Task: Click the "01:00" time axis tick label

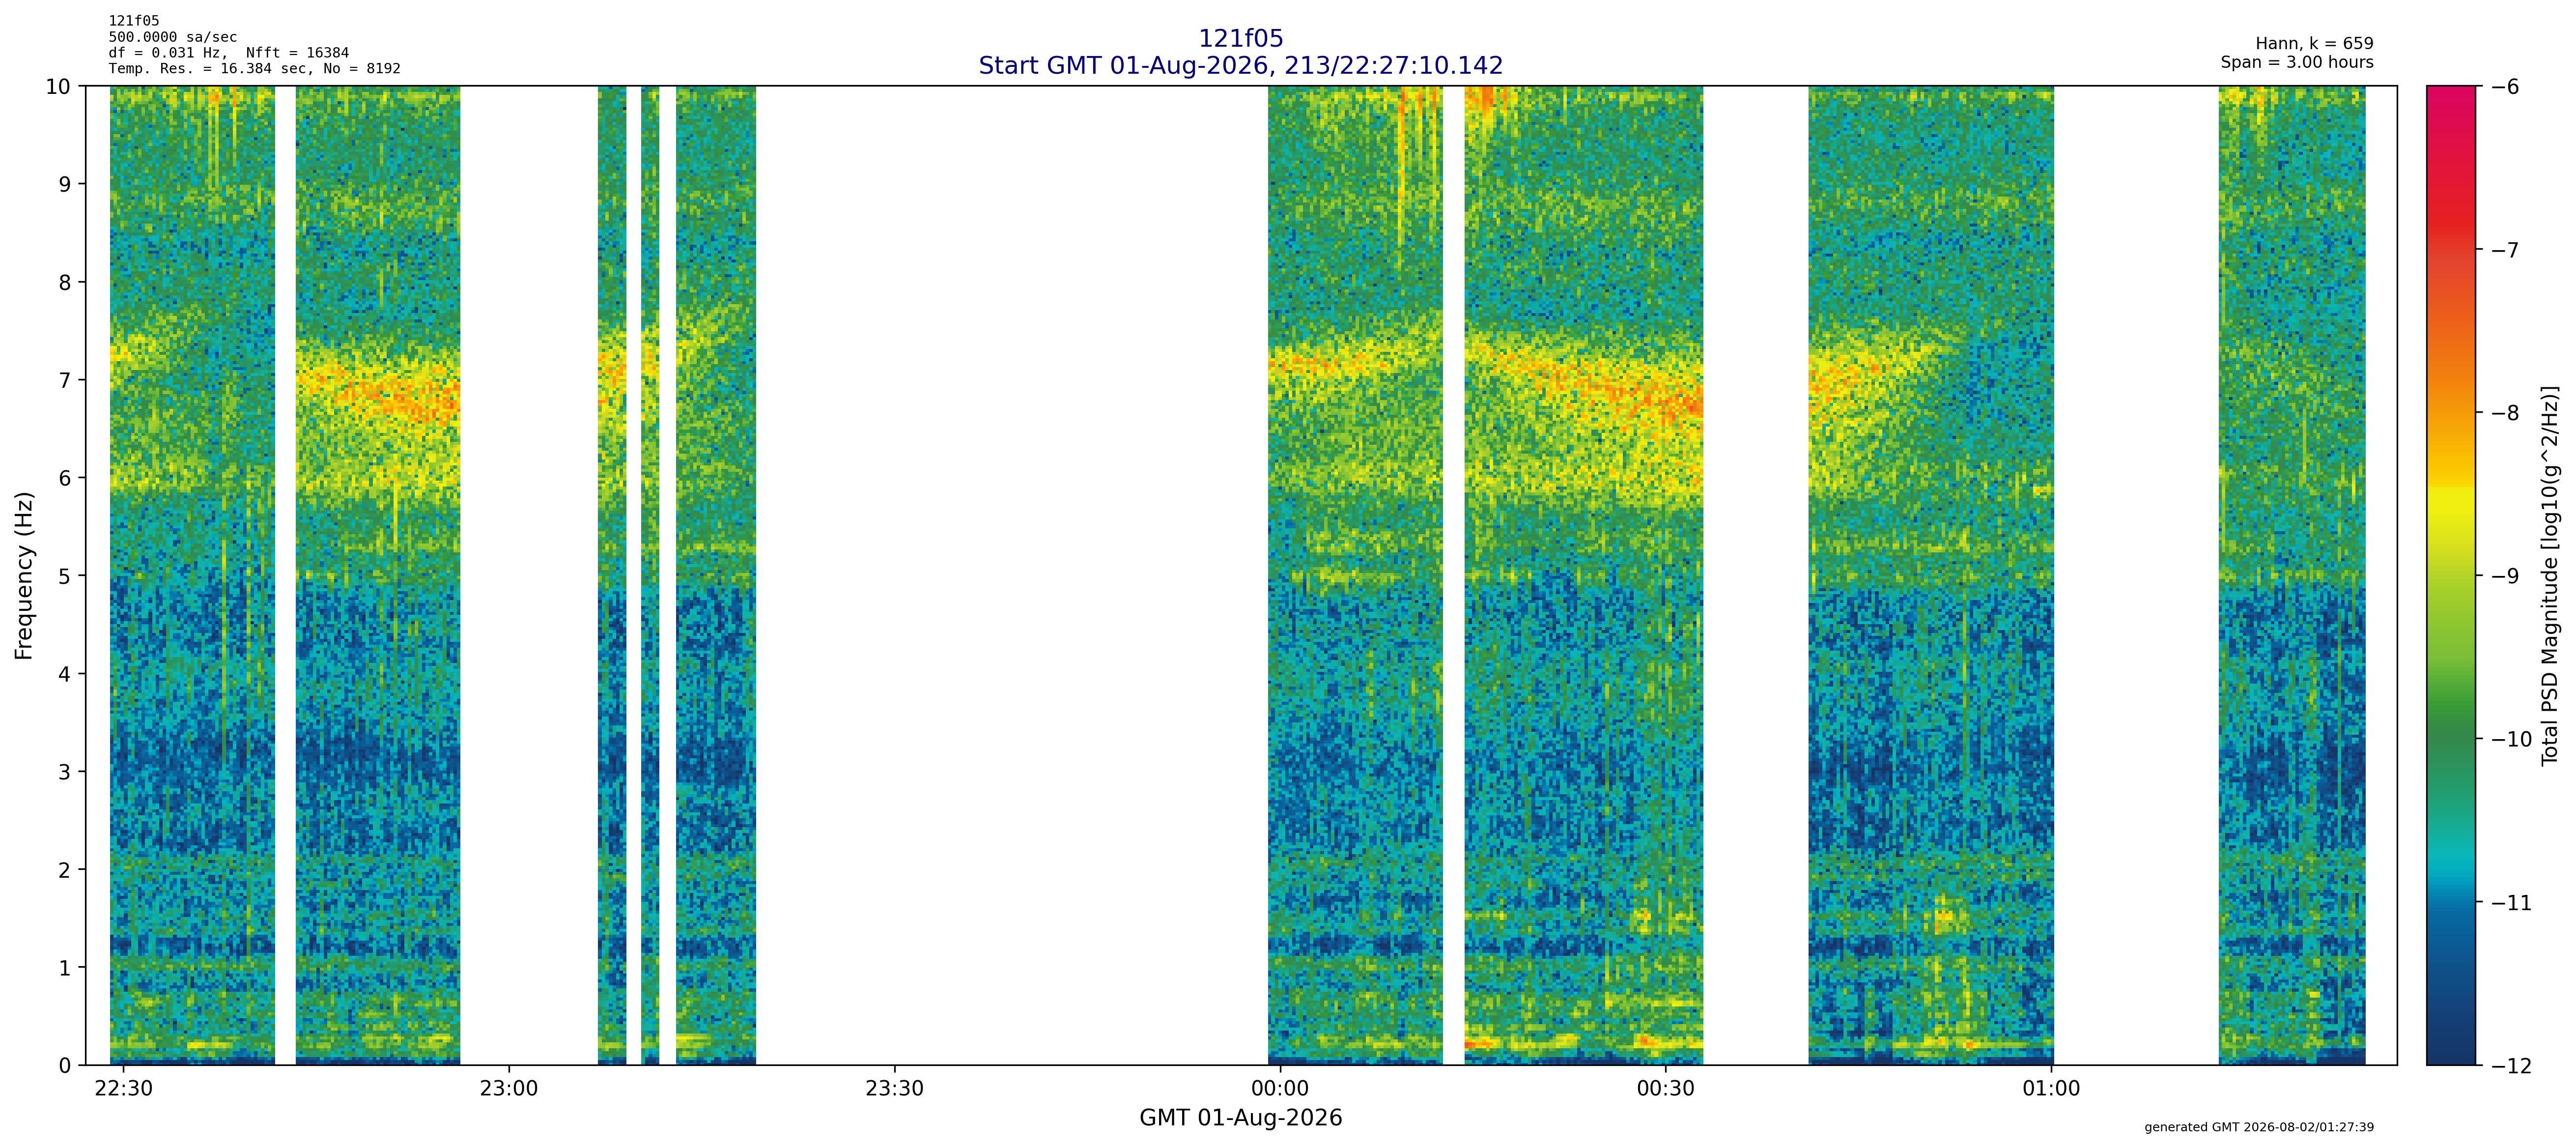Action: coord(2051,1089)
